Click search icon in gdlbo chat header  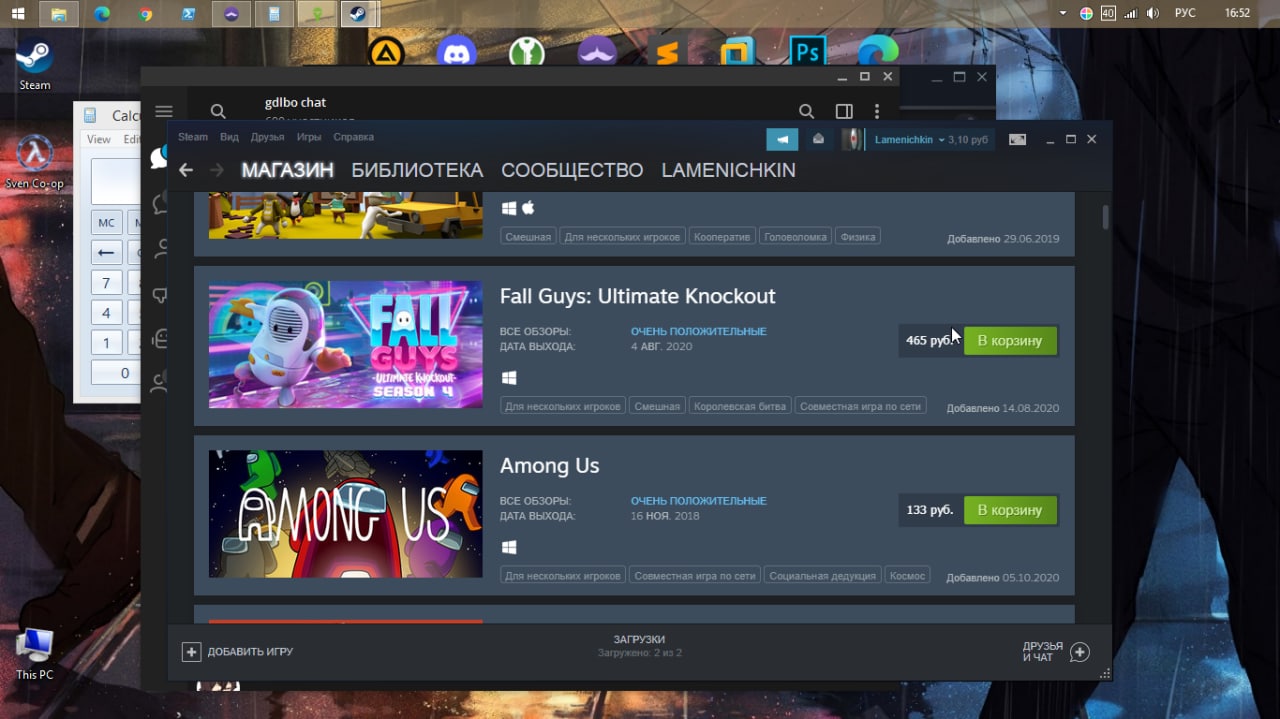[x=806, y=111]
